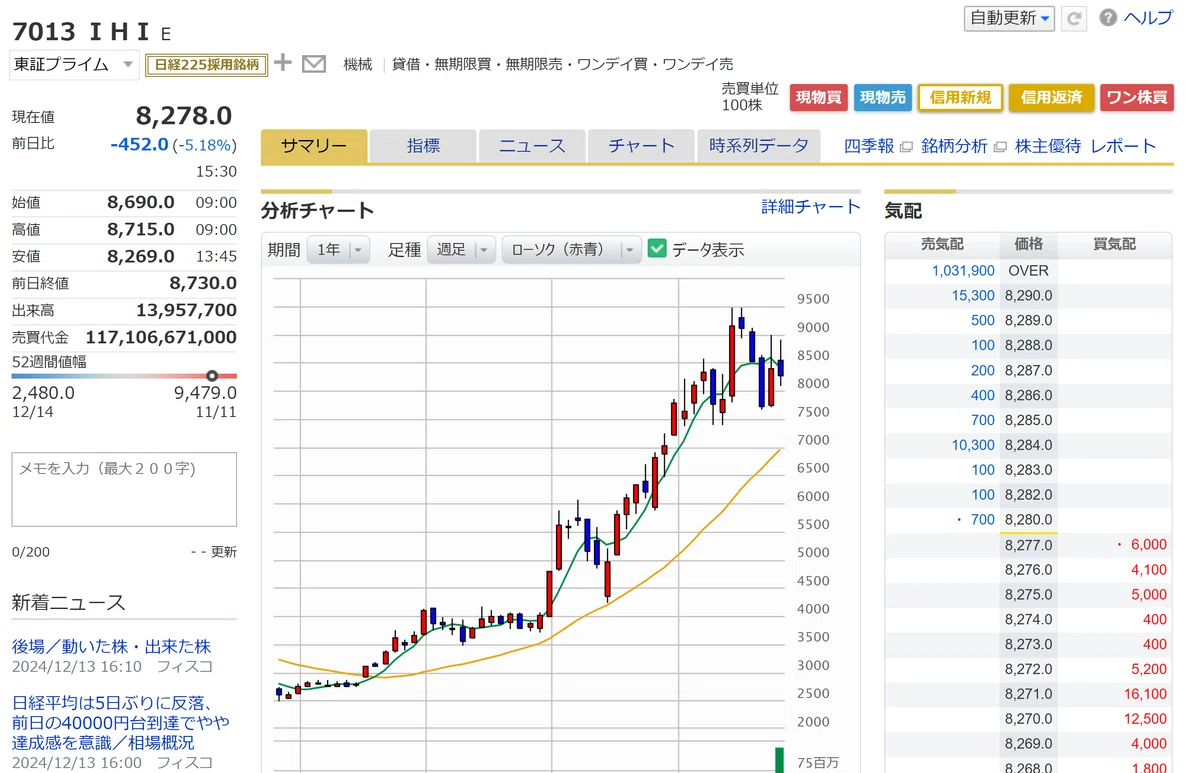Select the サマリー tab
1200x773 pixels.
pyautogui.click(x=314, y=146)
